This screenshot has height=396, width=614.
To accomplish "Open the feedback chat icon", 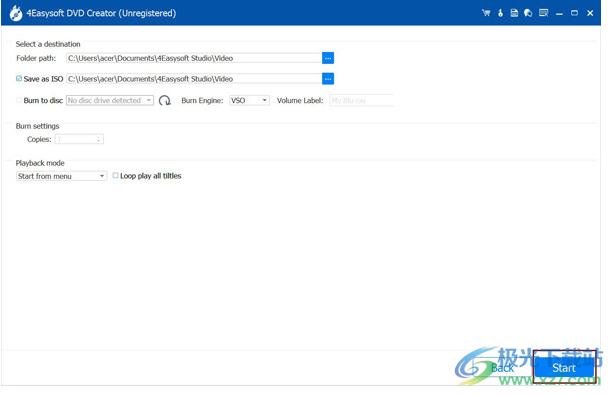I will coord(528,13).
